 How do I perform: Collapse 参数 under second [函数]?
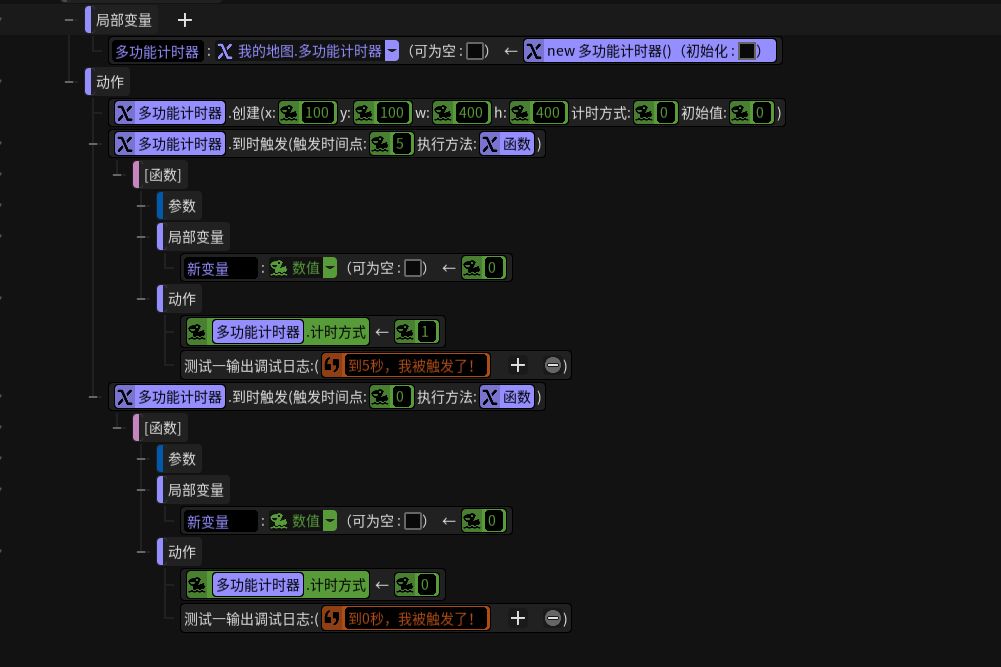[x=142, y=458]
